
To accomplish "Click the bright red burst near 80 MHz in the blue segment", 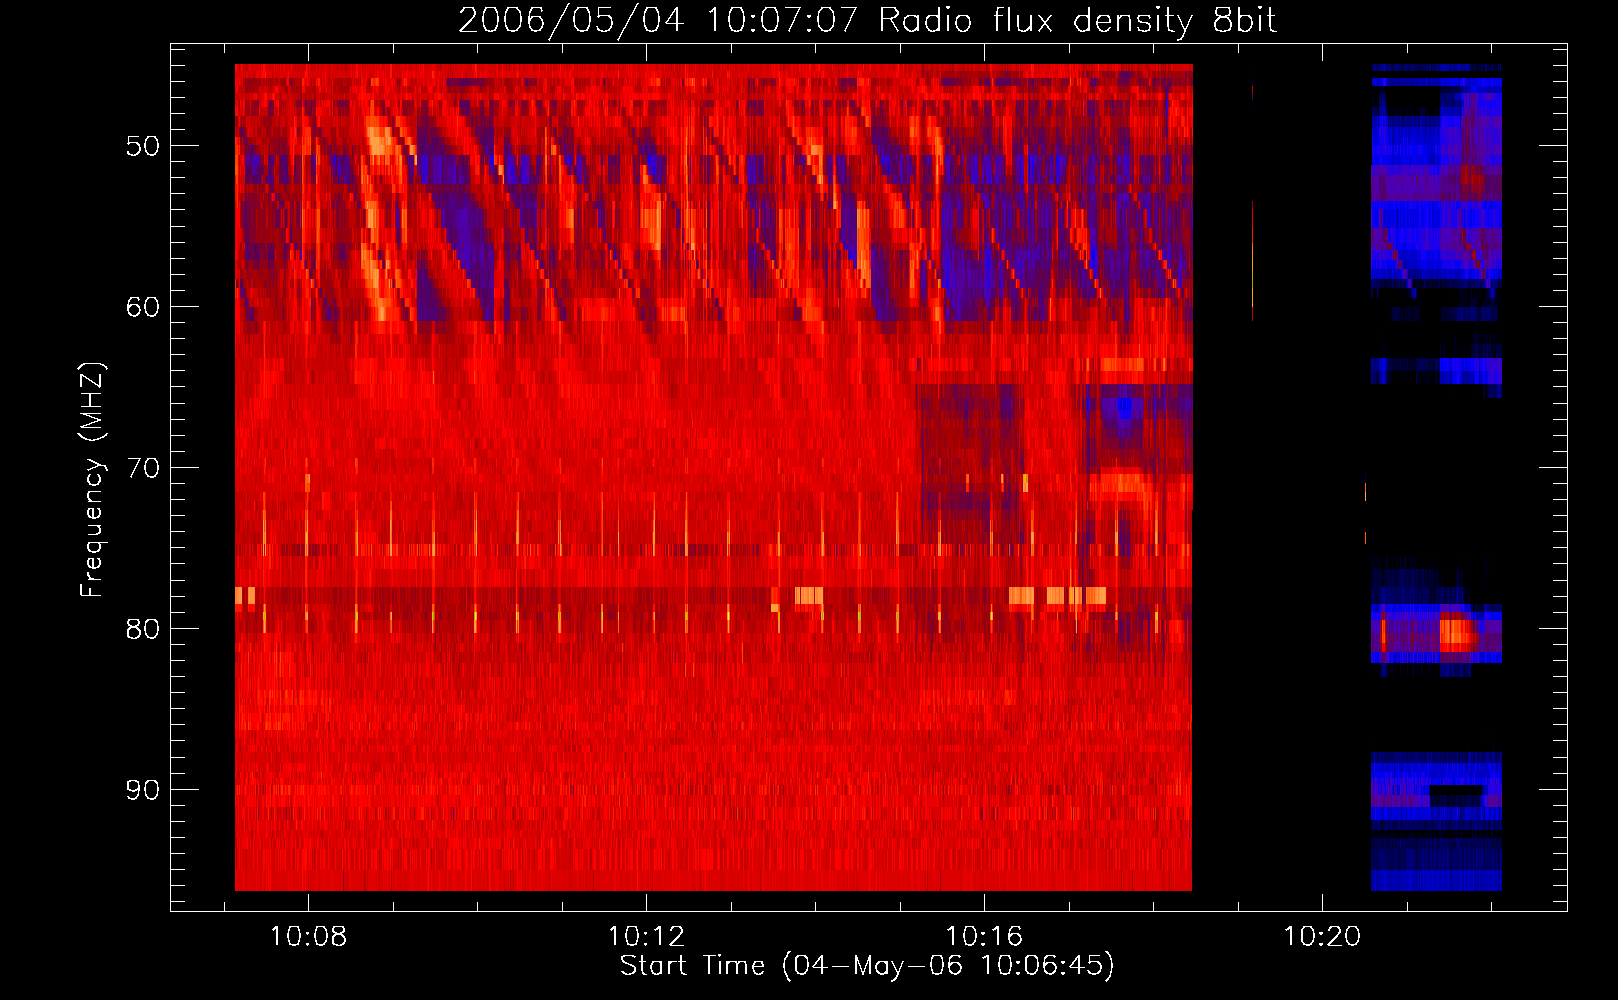I will 1458,633.
